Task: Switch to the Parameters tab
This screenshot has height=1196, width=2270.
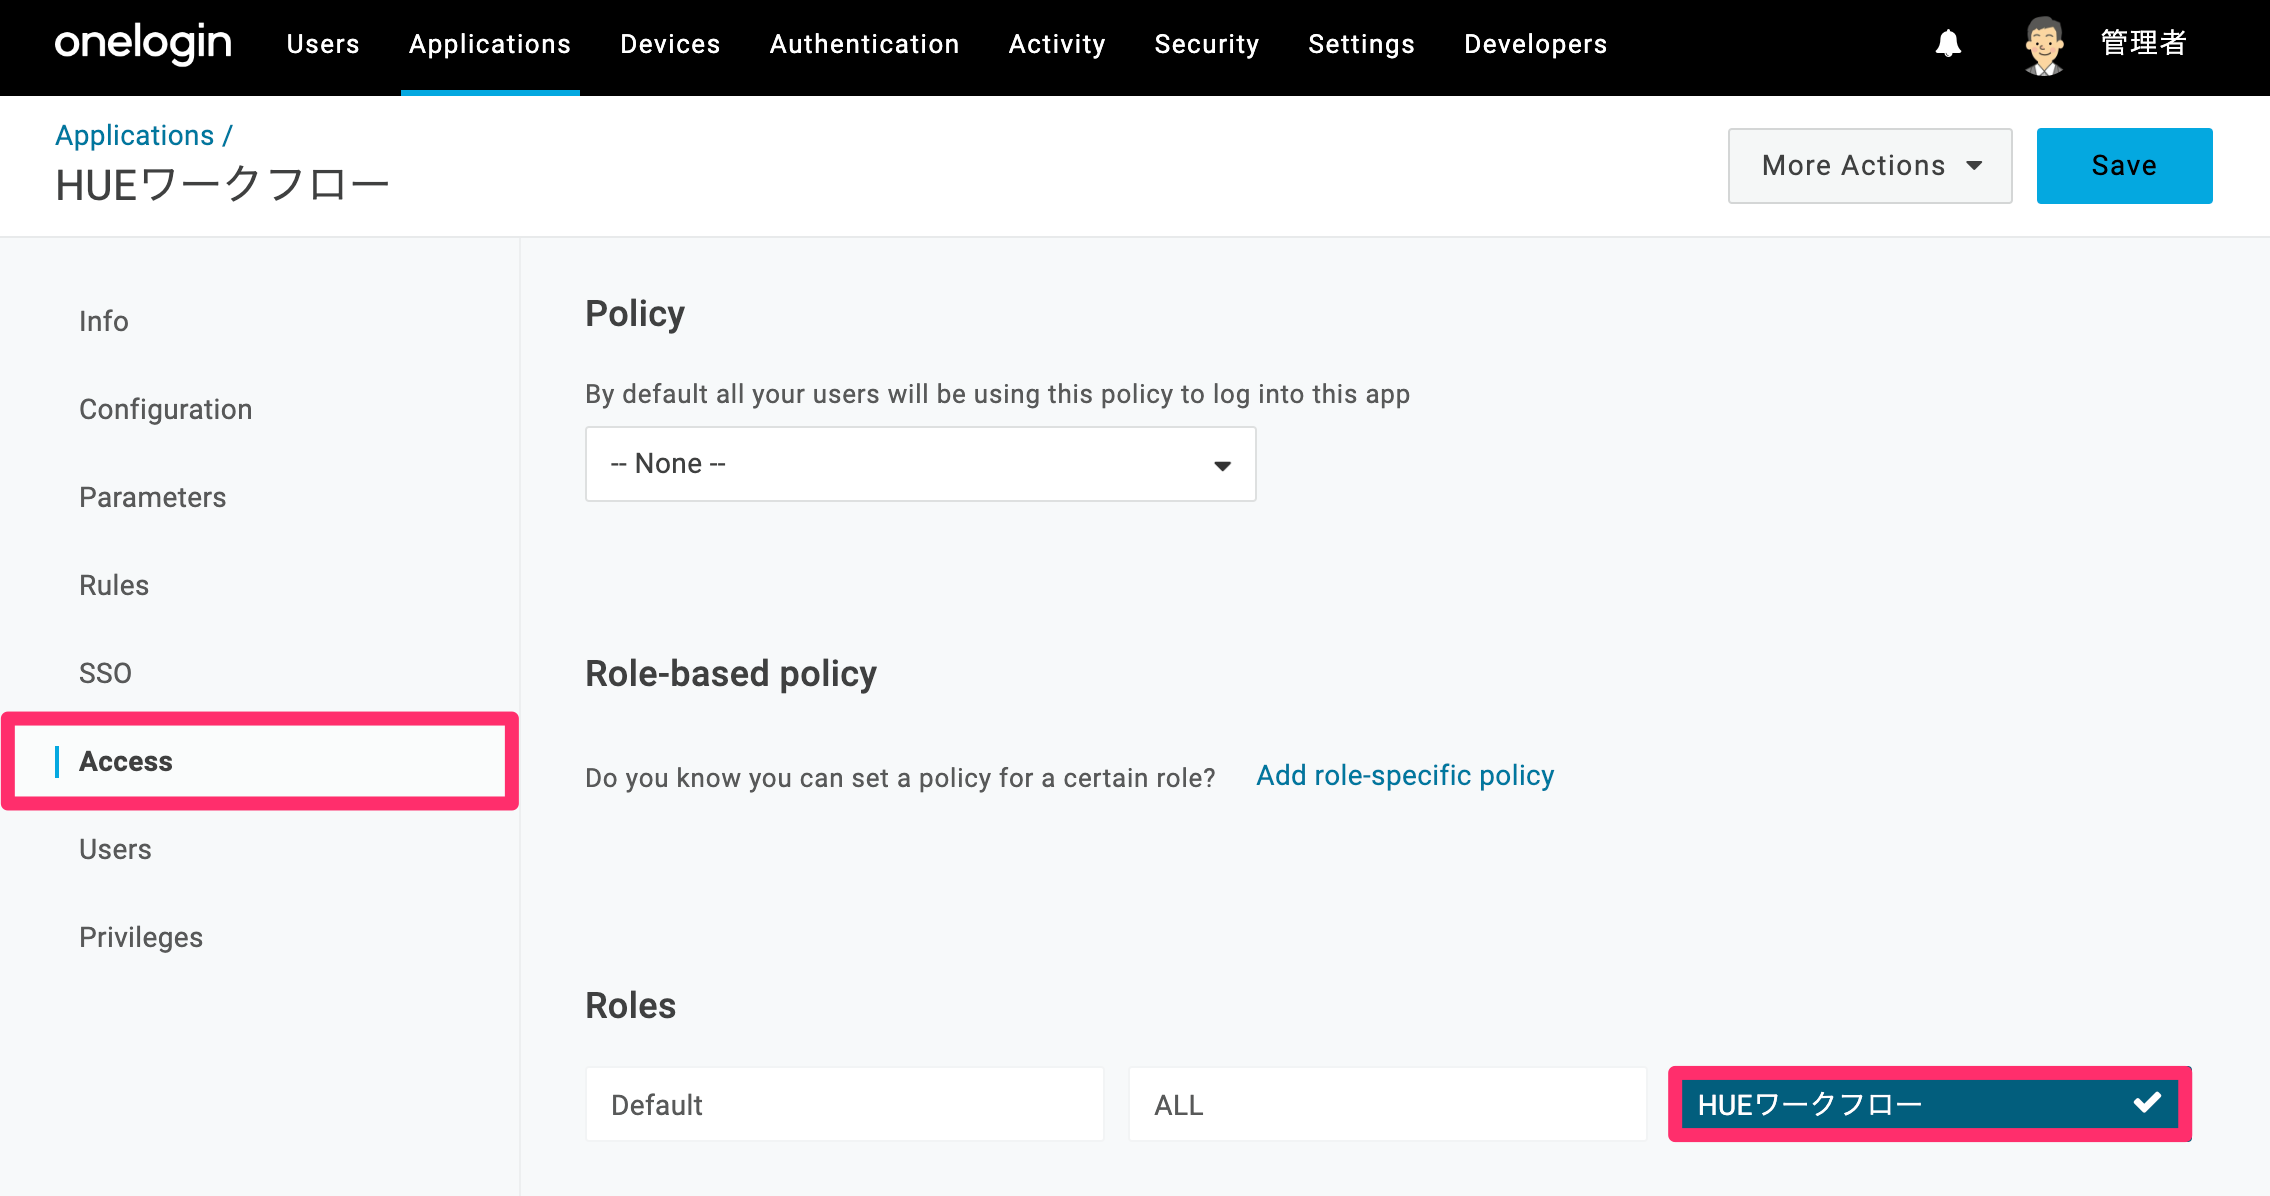Action: (x=153, y=497)
